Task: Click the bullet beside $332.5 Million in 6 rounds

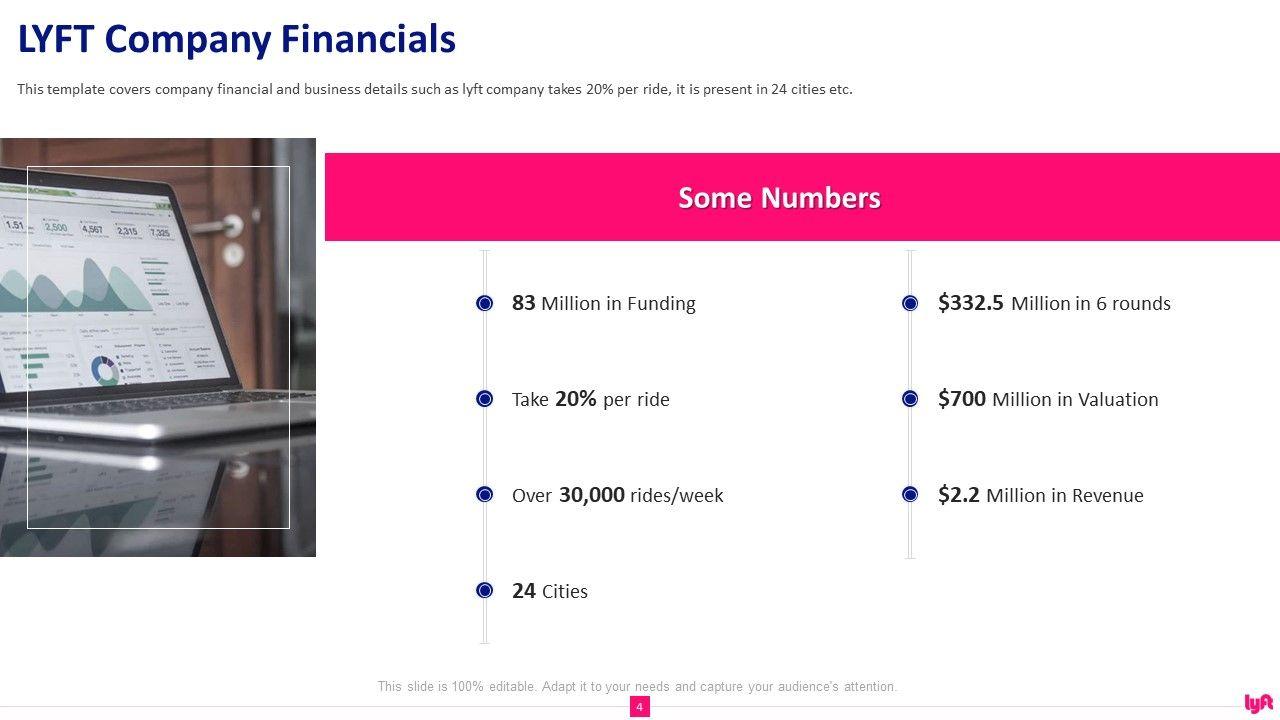Action: click(x=910, y=303)
